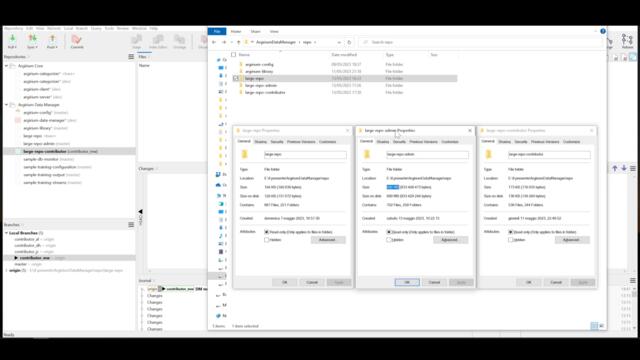Click the Search repo field in Explorer
This screenshot has width=640, height=360.
(x=480, y=42)
